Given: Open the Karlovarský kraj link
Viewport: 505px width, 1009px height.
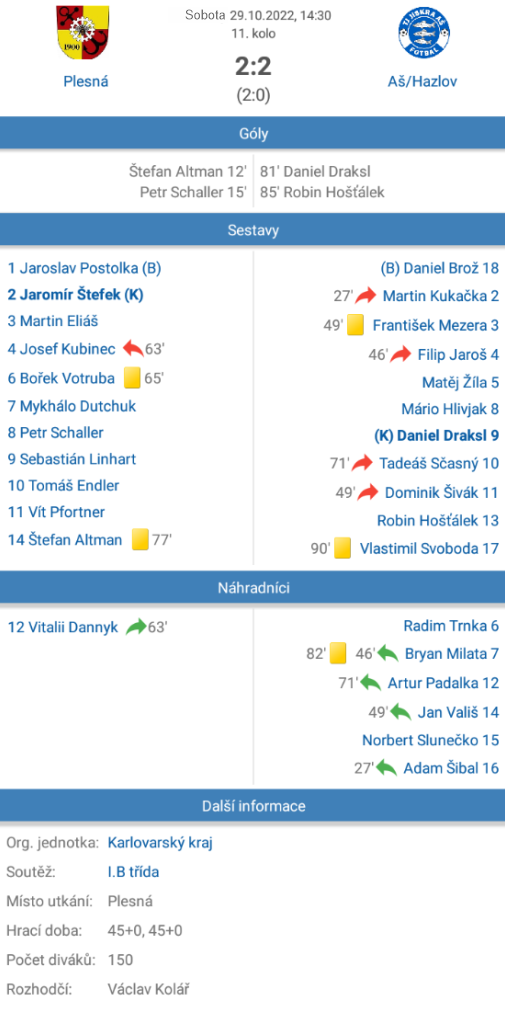Looking at the screenshot, I should [160, 843].
